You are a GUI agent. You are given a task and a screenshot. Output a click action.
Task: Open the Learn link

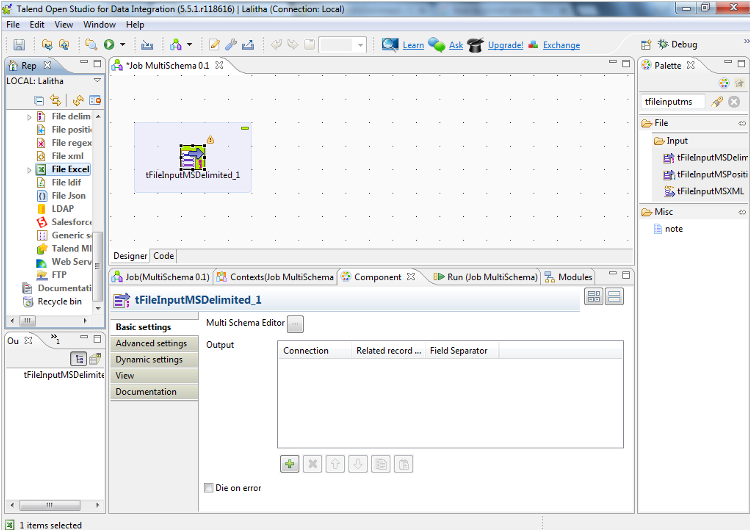pyautogui.click(x=413, y=45)
